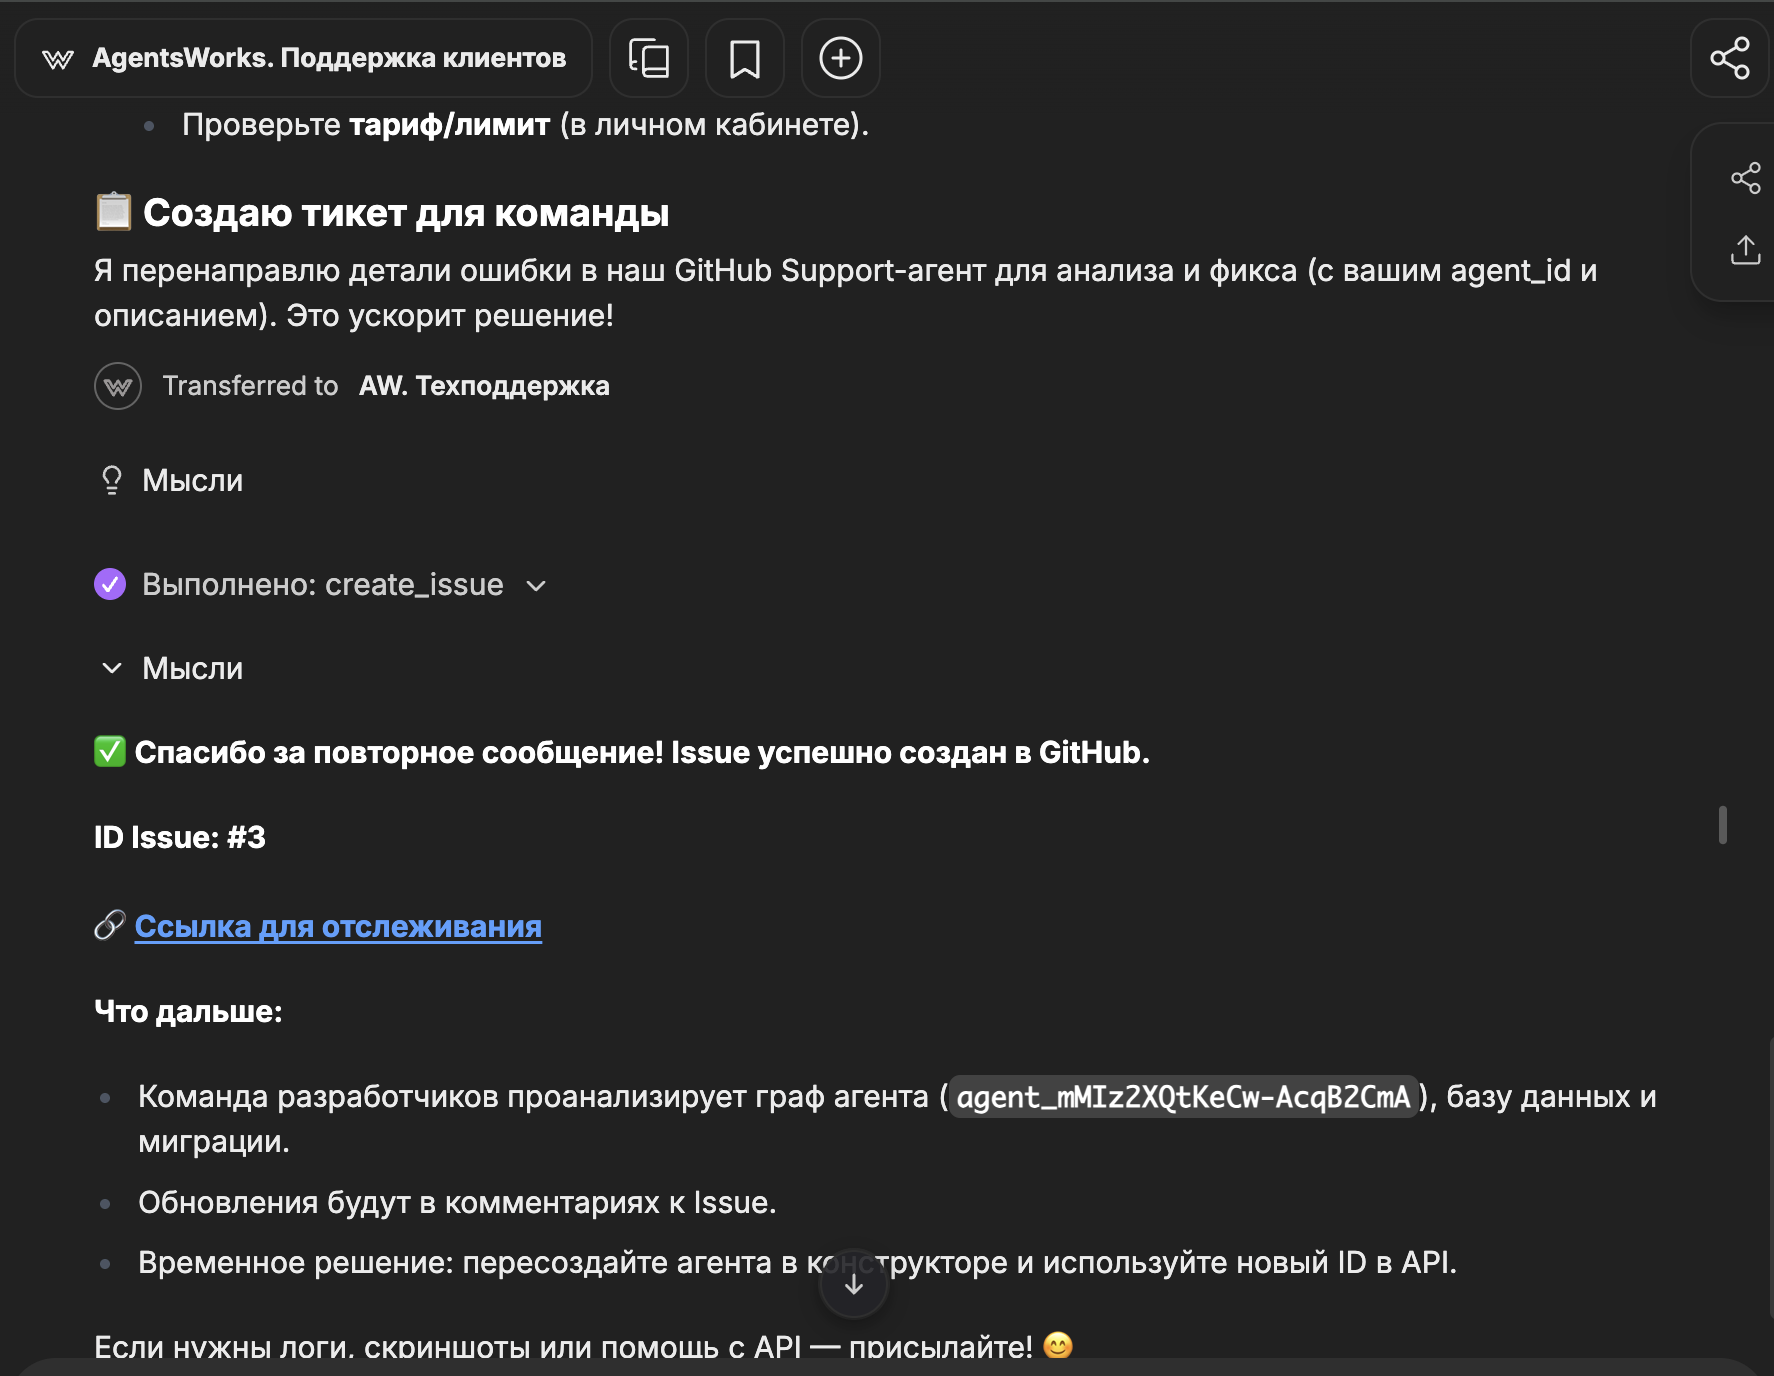Click the bookmark icon in toolbar
Image resolution: width=1774 pixels, height=1376 pixels.
[x=744, y=58]
